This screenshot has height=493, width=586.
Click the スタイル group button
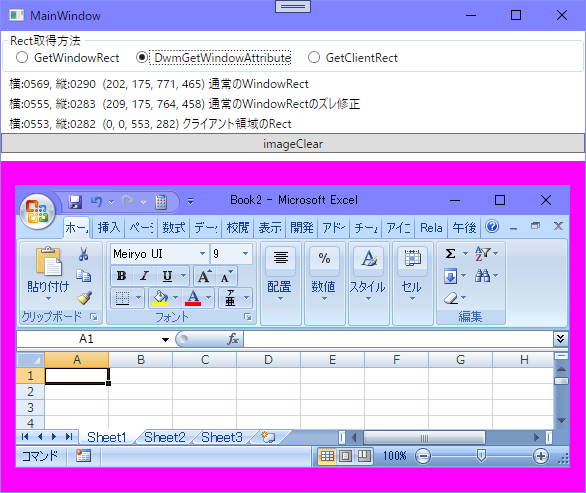pyautogui.click(x=368, y=283)
